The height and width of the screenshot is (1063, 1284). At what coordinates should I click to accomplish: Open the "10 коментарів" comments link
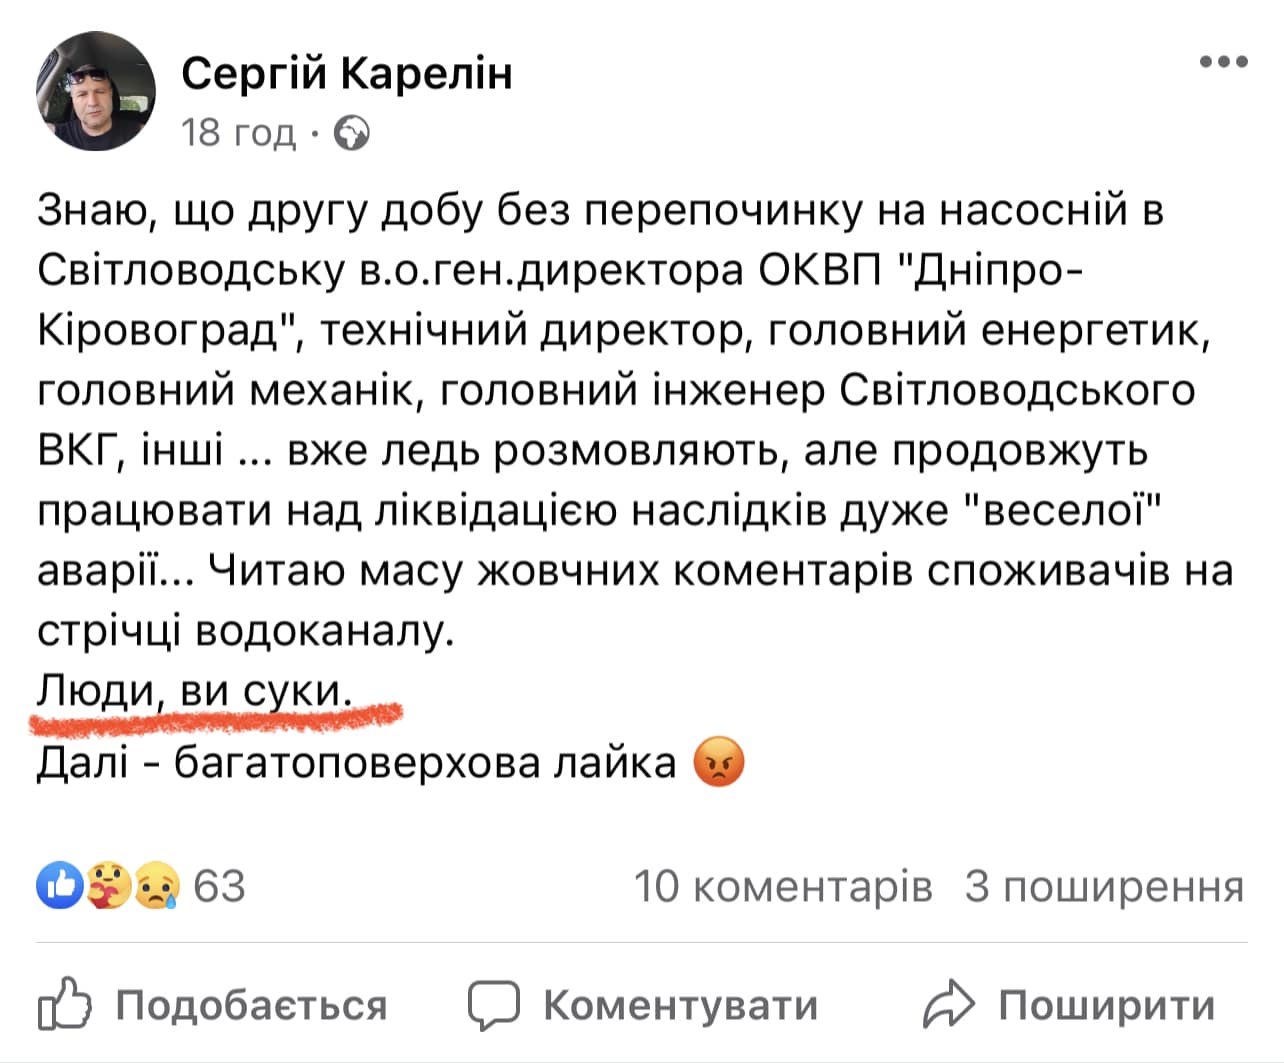(x=783, y=886)
